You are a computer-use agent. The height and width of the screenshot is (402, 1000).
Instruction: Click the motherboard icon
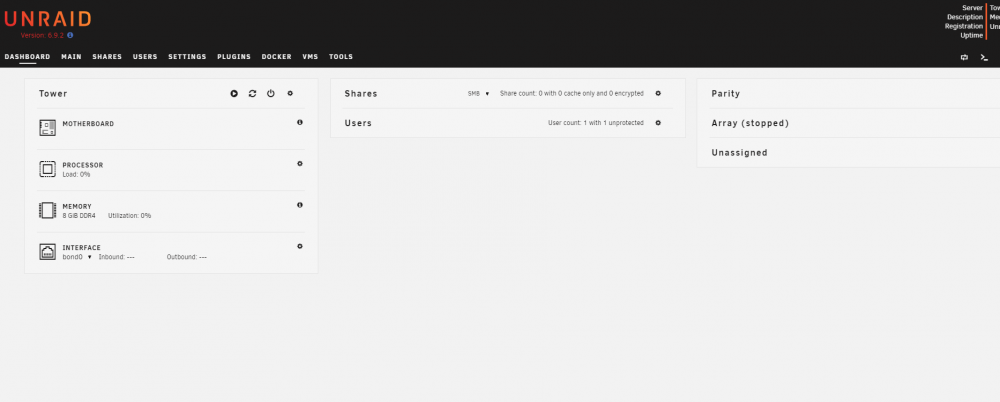coord(47,128)
